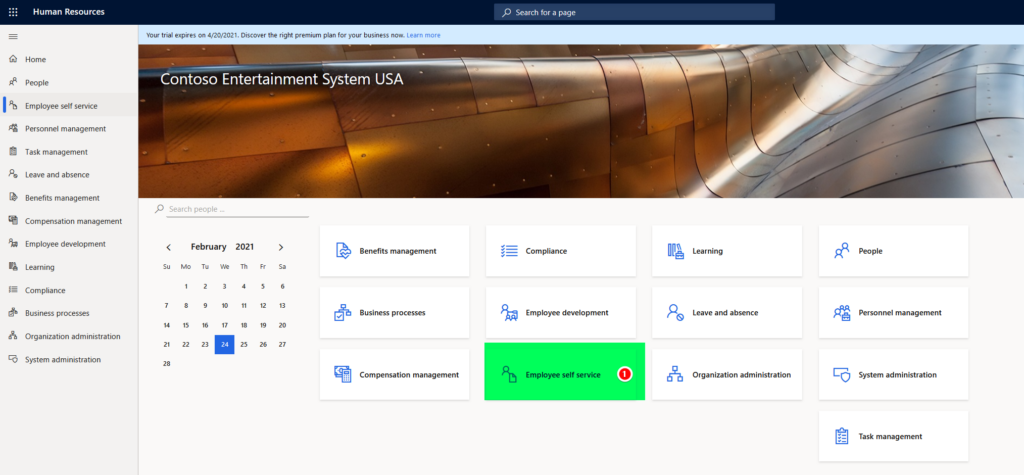Click the Search for a page box
Viewport: 1024px width, 475px height.
click(634, 12)
